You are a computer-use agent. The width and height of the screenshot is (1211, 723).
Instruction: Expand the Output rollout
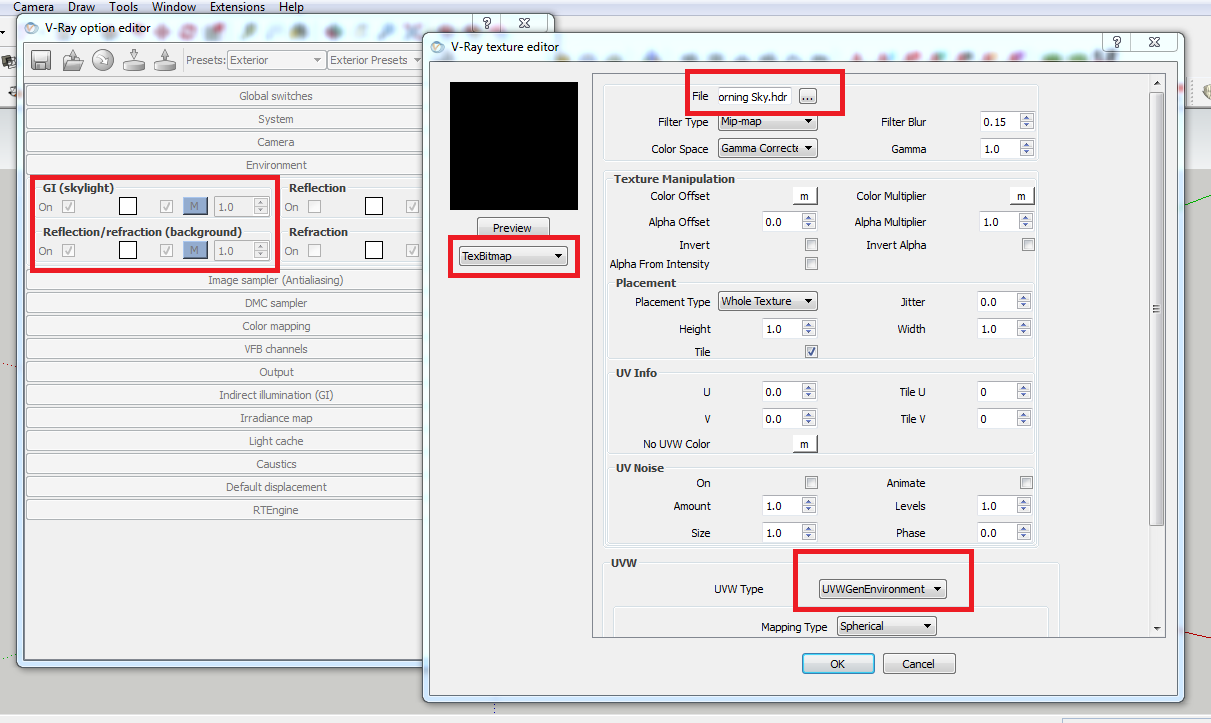tap(224, 372)
